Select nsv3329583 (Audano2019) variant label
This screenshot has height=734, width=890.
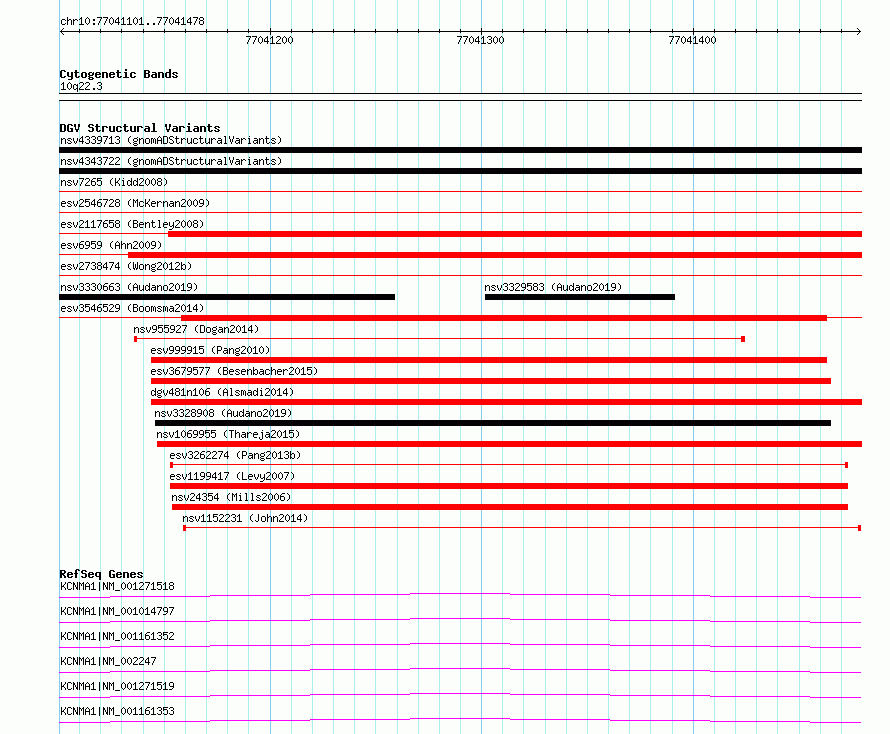click(x=553, y=287)
